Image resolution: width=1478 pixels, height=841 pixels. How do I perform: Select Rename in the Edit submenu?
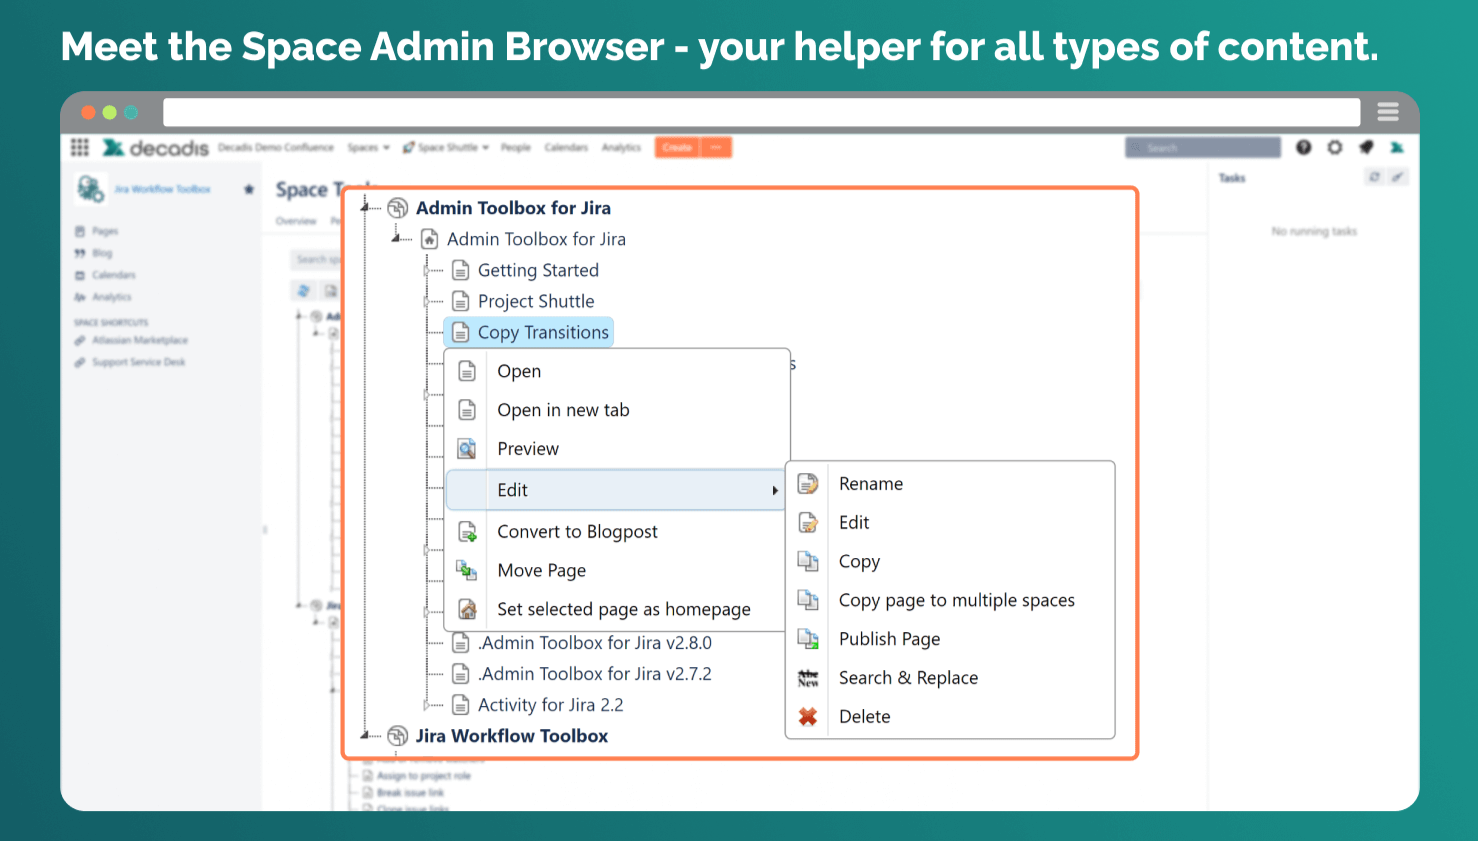(x=950, y=484)
